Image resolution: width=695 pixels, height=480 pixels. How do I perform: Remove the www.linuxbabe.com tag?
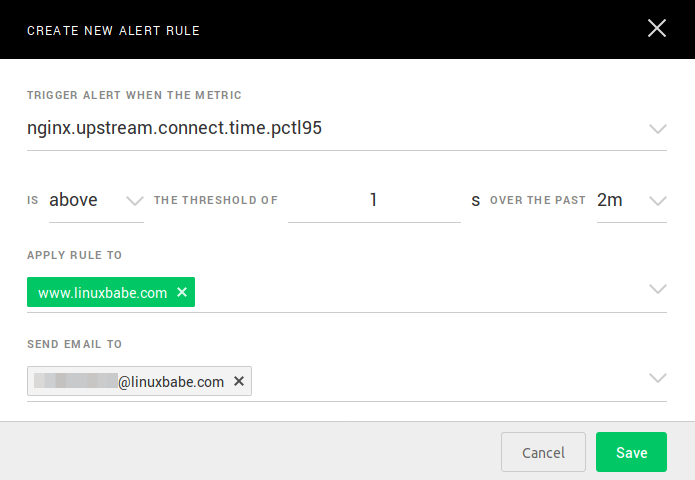(x=182, y=292)
